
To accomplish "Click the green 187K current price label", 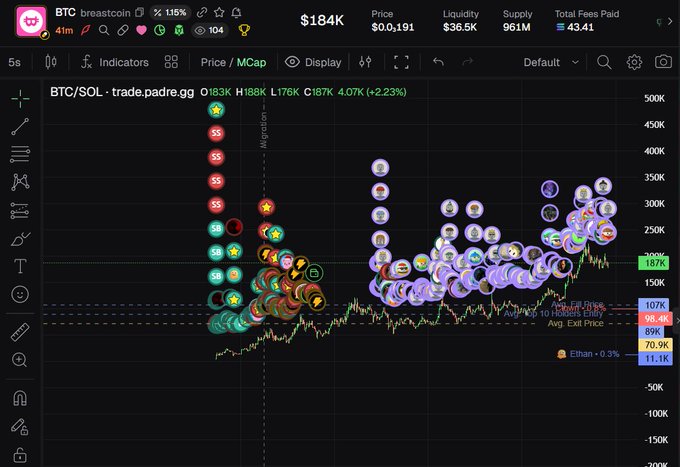I will pyautogui.click(x=654, y=263).
